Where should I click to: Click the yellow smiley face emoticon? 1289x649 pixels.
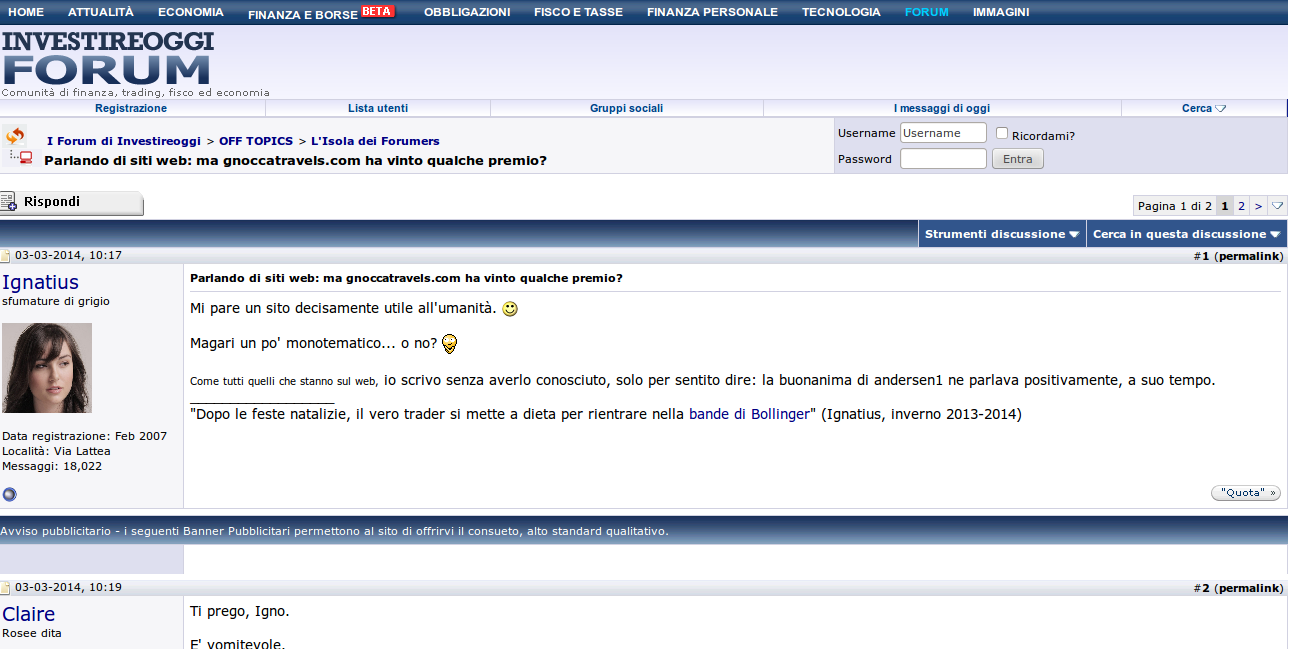pos(510,309)
